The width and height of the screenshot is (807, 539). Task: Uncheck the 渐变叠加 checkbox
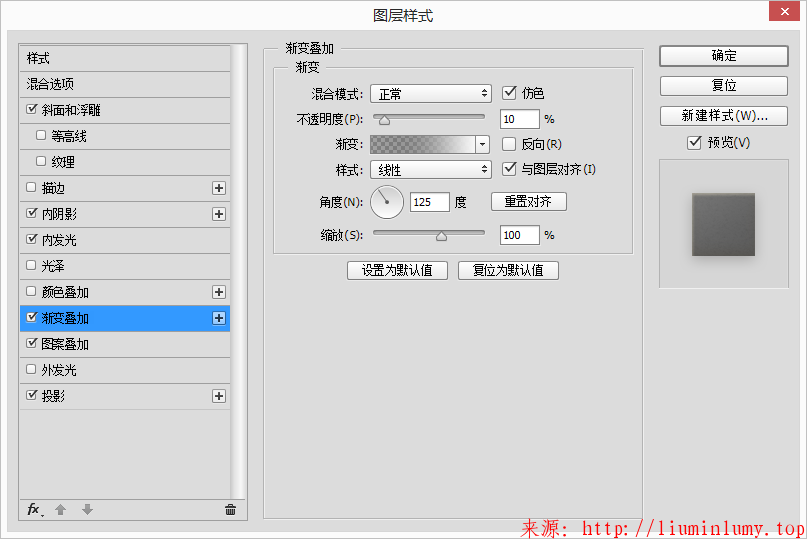31,317
